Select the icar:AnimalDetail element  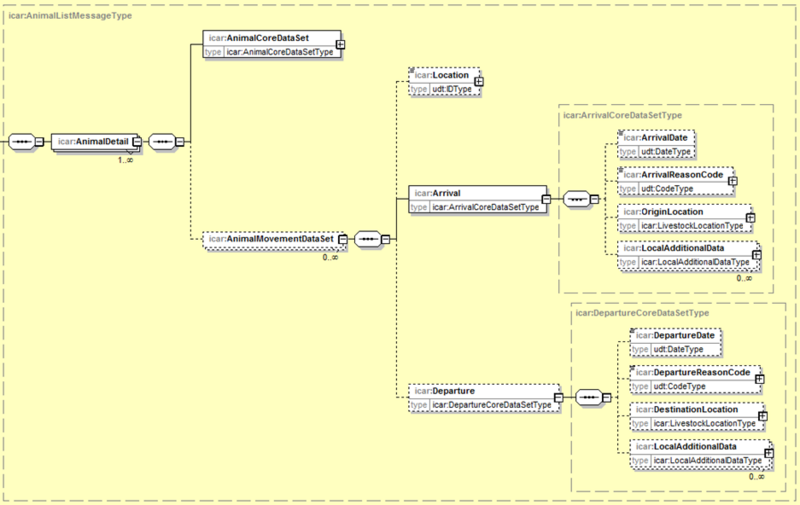[x=94, y=142]
